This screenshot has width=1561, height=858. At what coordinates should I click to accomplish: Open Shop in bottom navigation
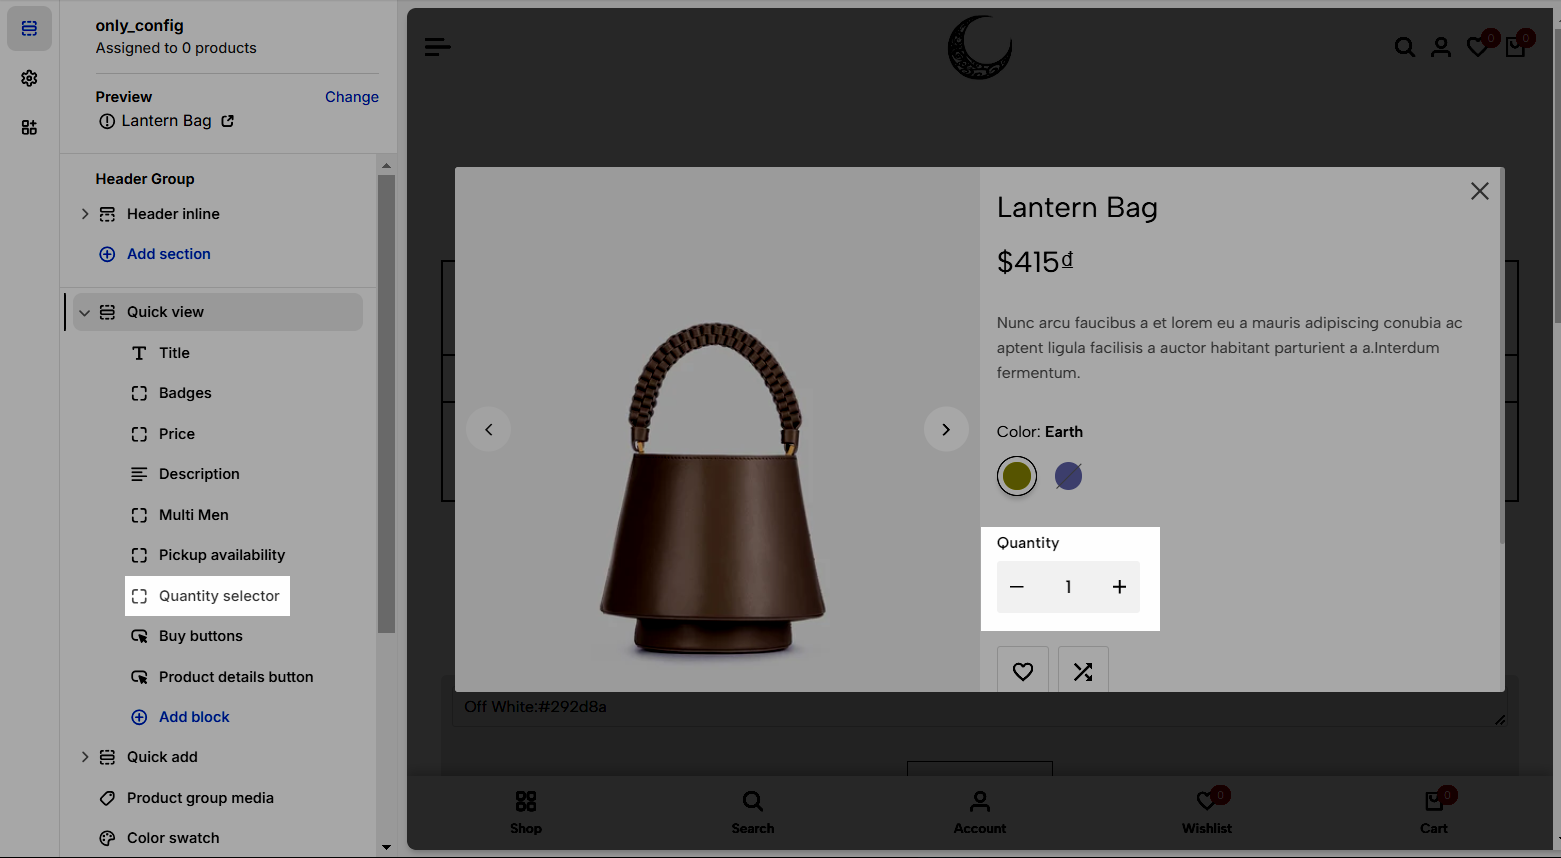point(526,812)
